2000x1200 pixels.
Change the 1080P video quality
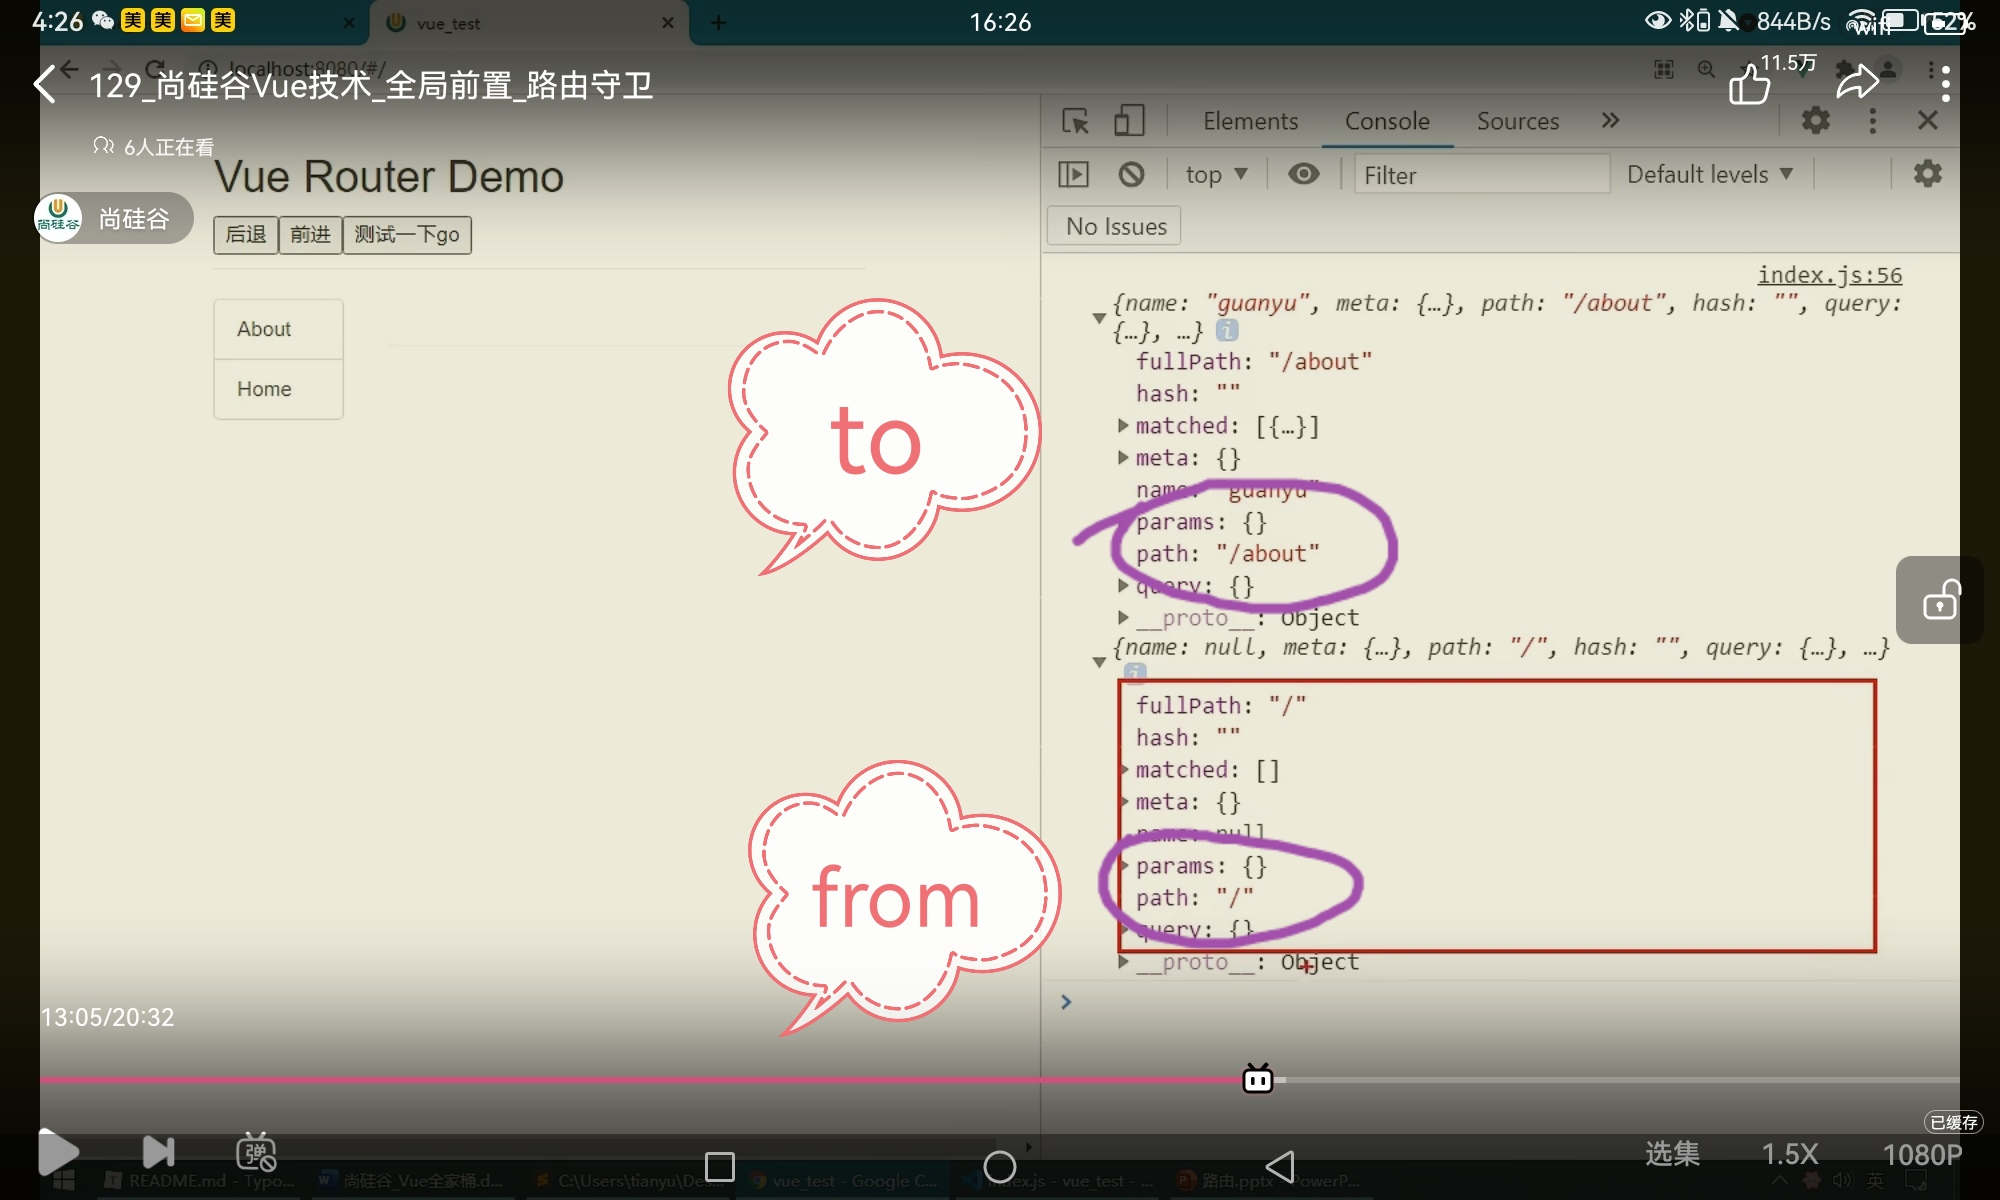point(1922,1154)
